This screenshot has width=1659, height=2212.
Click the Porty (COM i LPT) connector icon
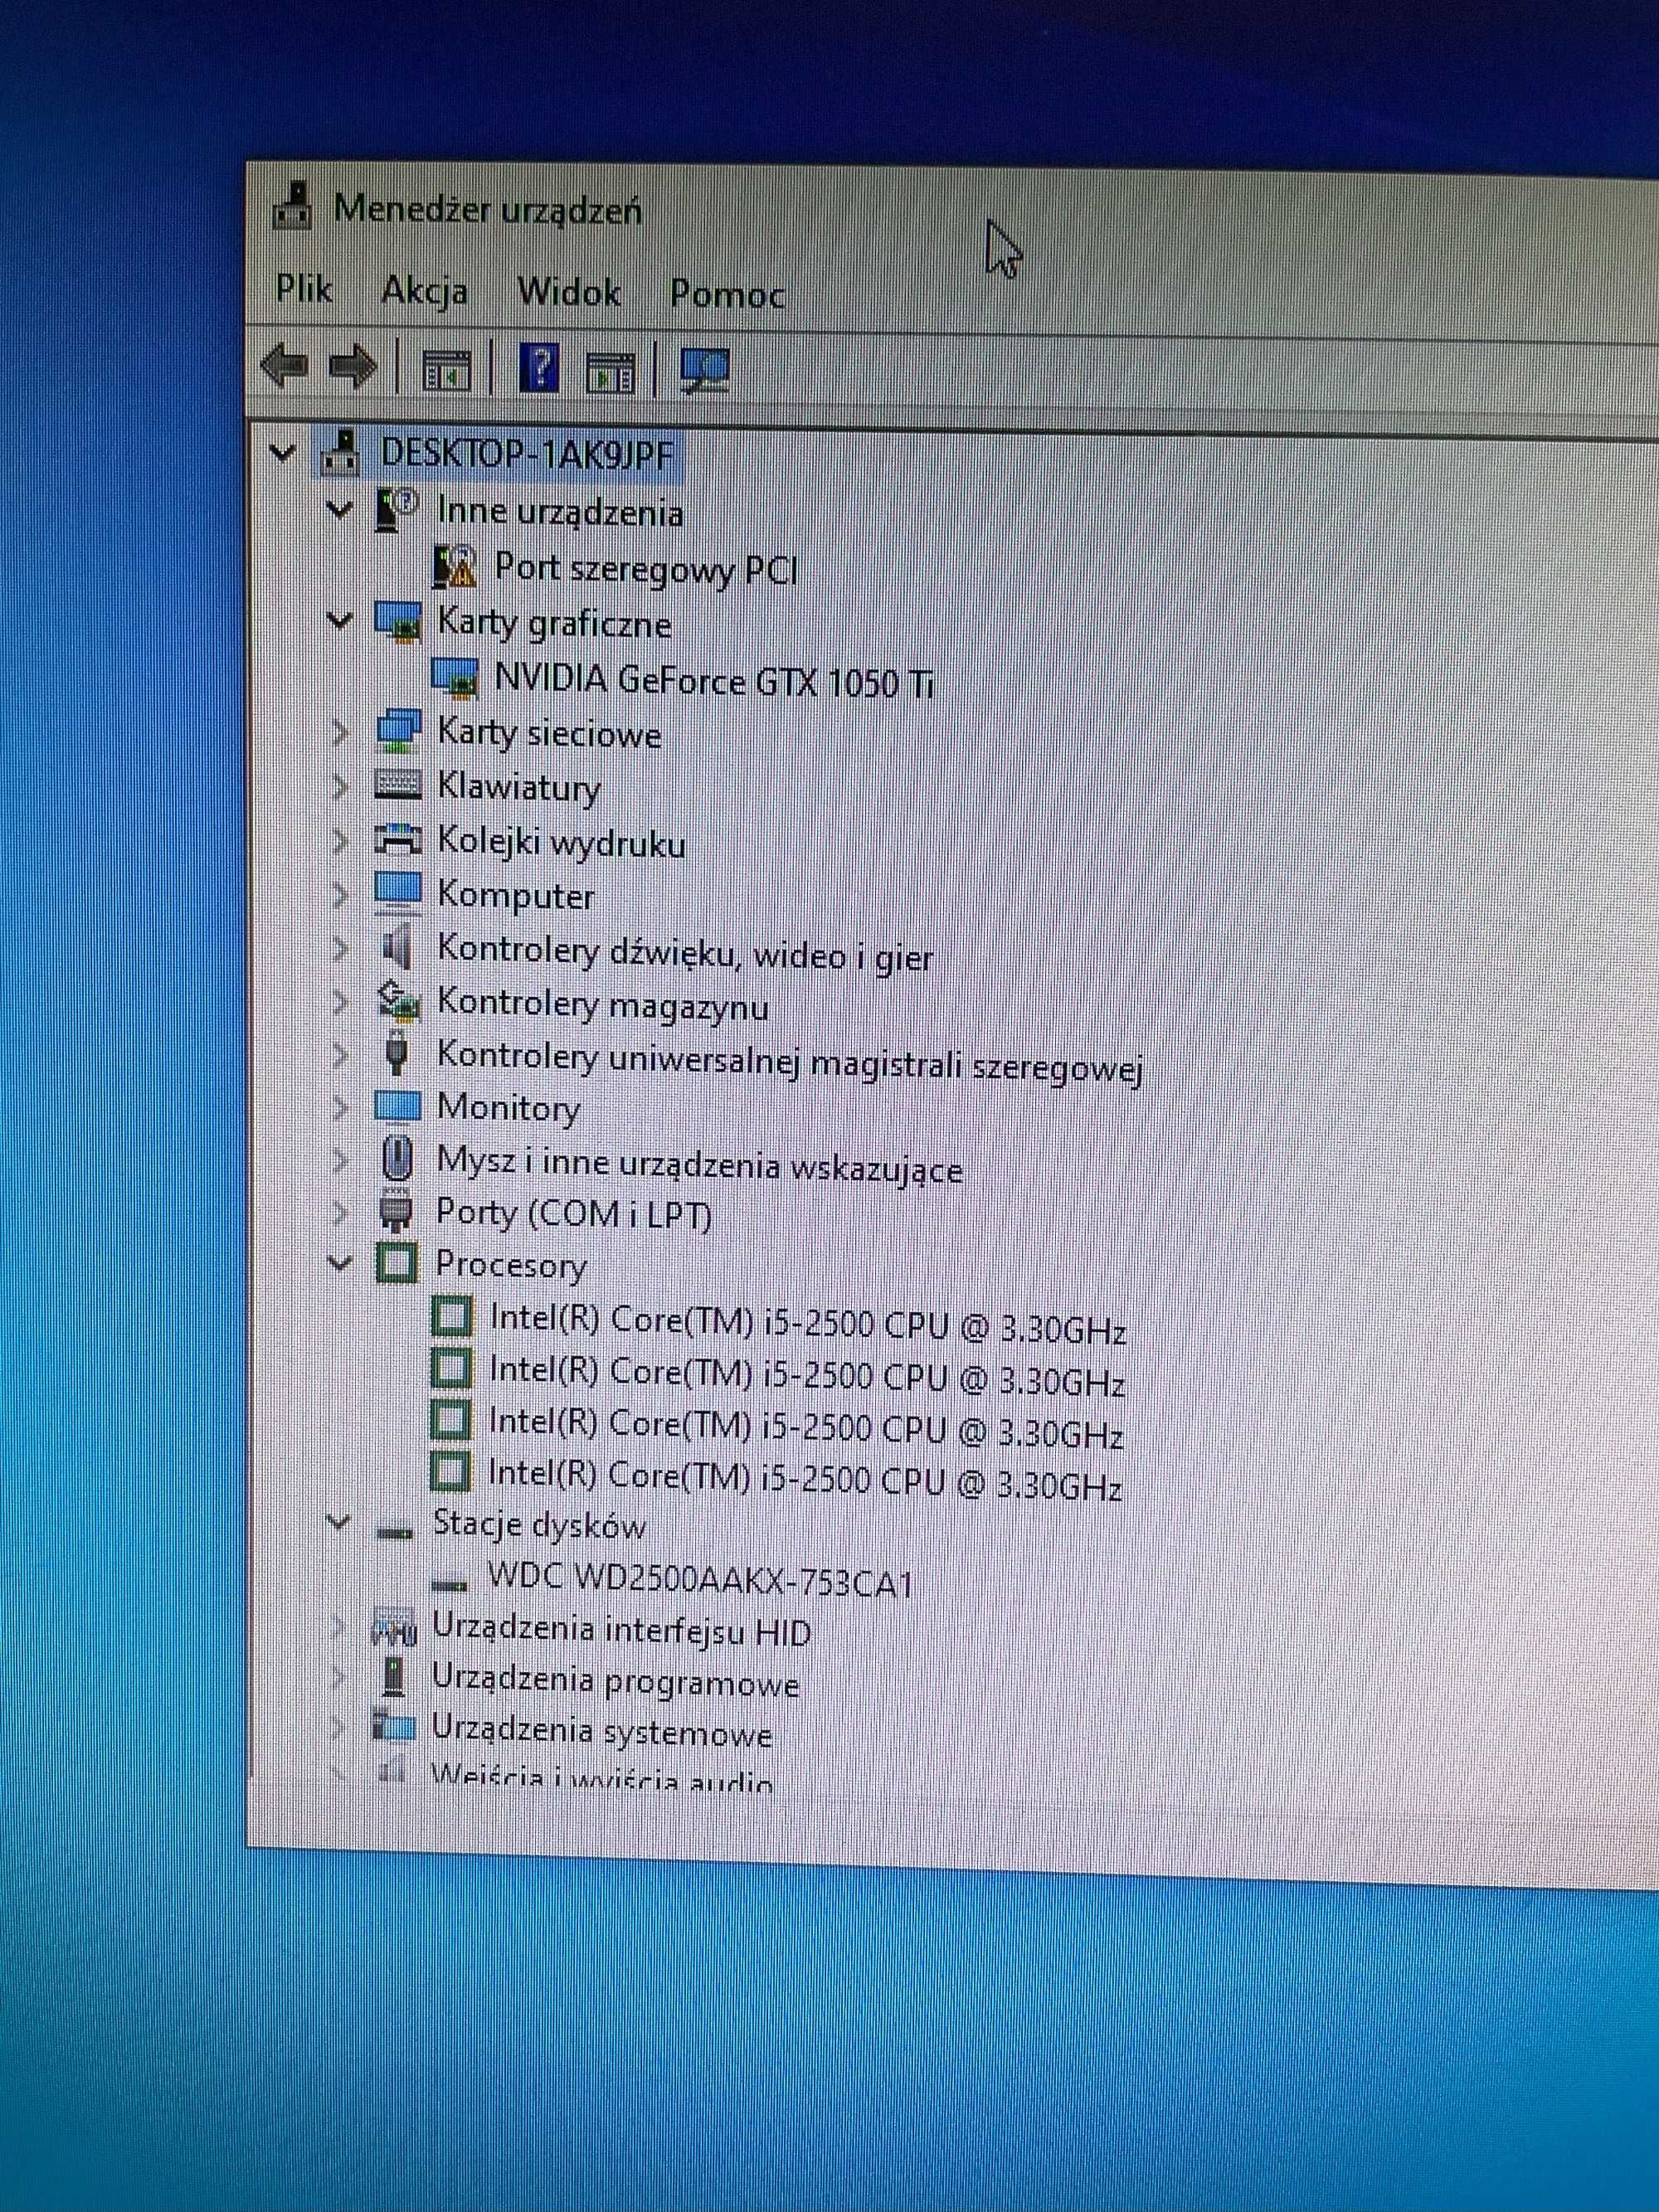point(396,1211)
